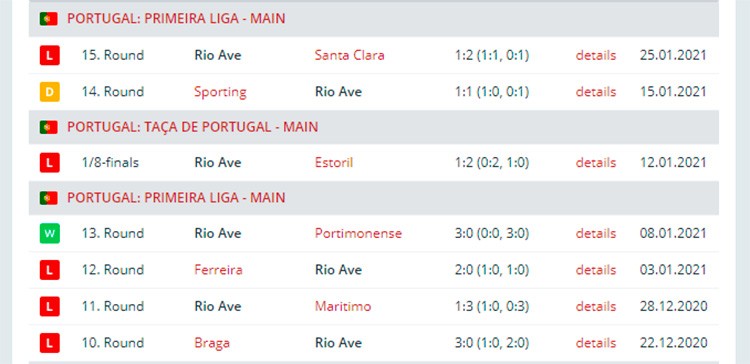Go to the Portimonense team page
The image size is (750, 364).
[358, 233]
